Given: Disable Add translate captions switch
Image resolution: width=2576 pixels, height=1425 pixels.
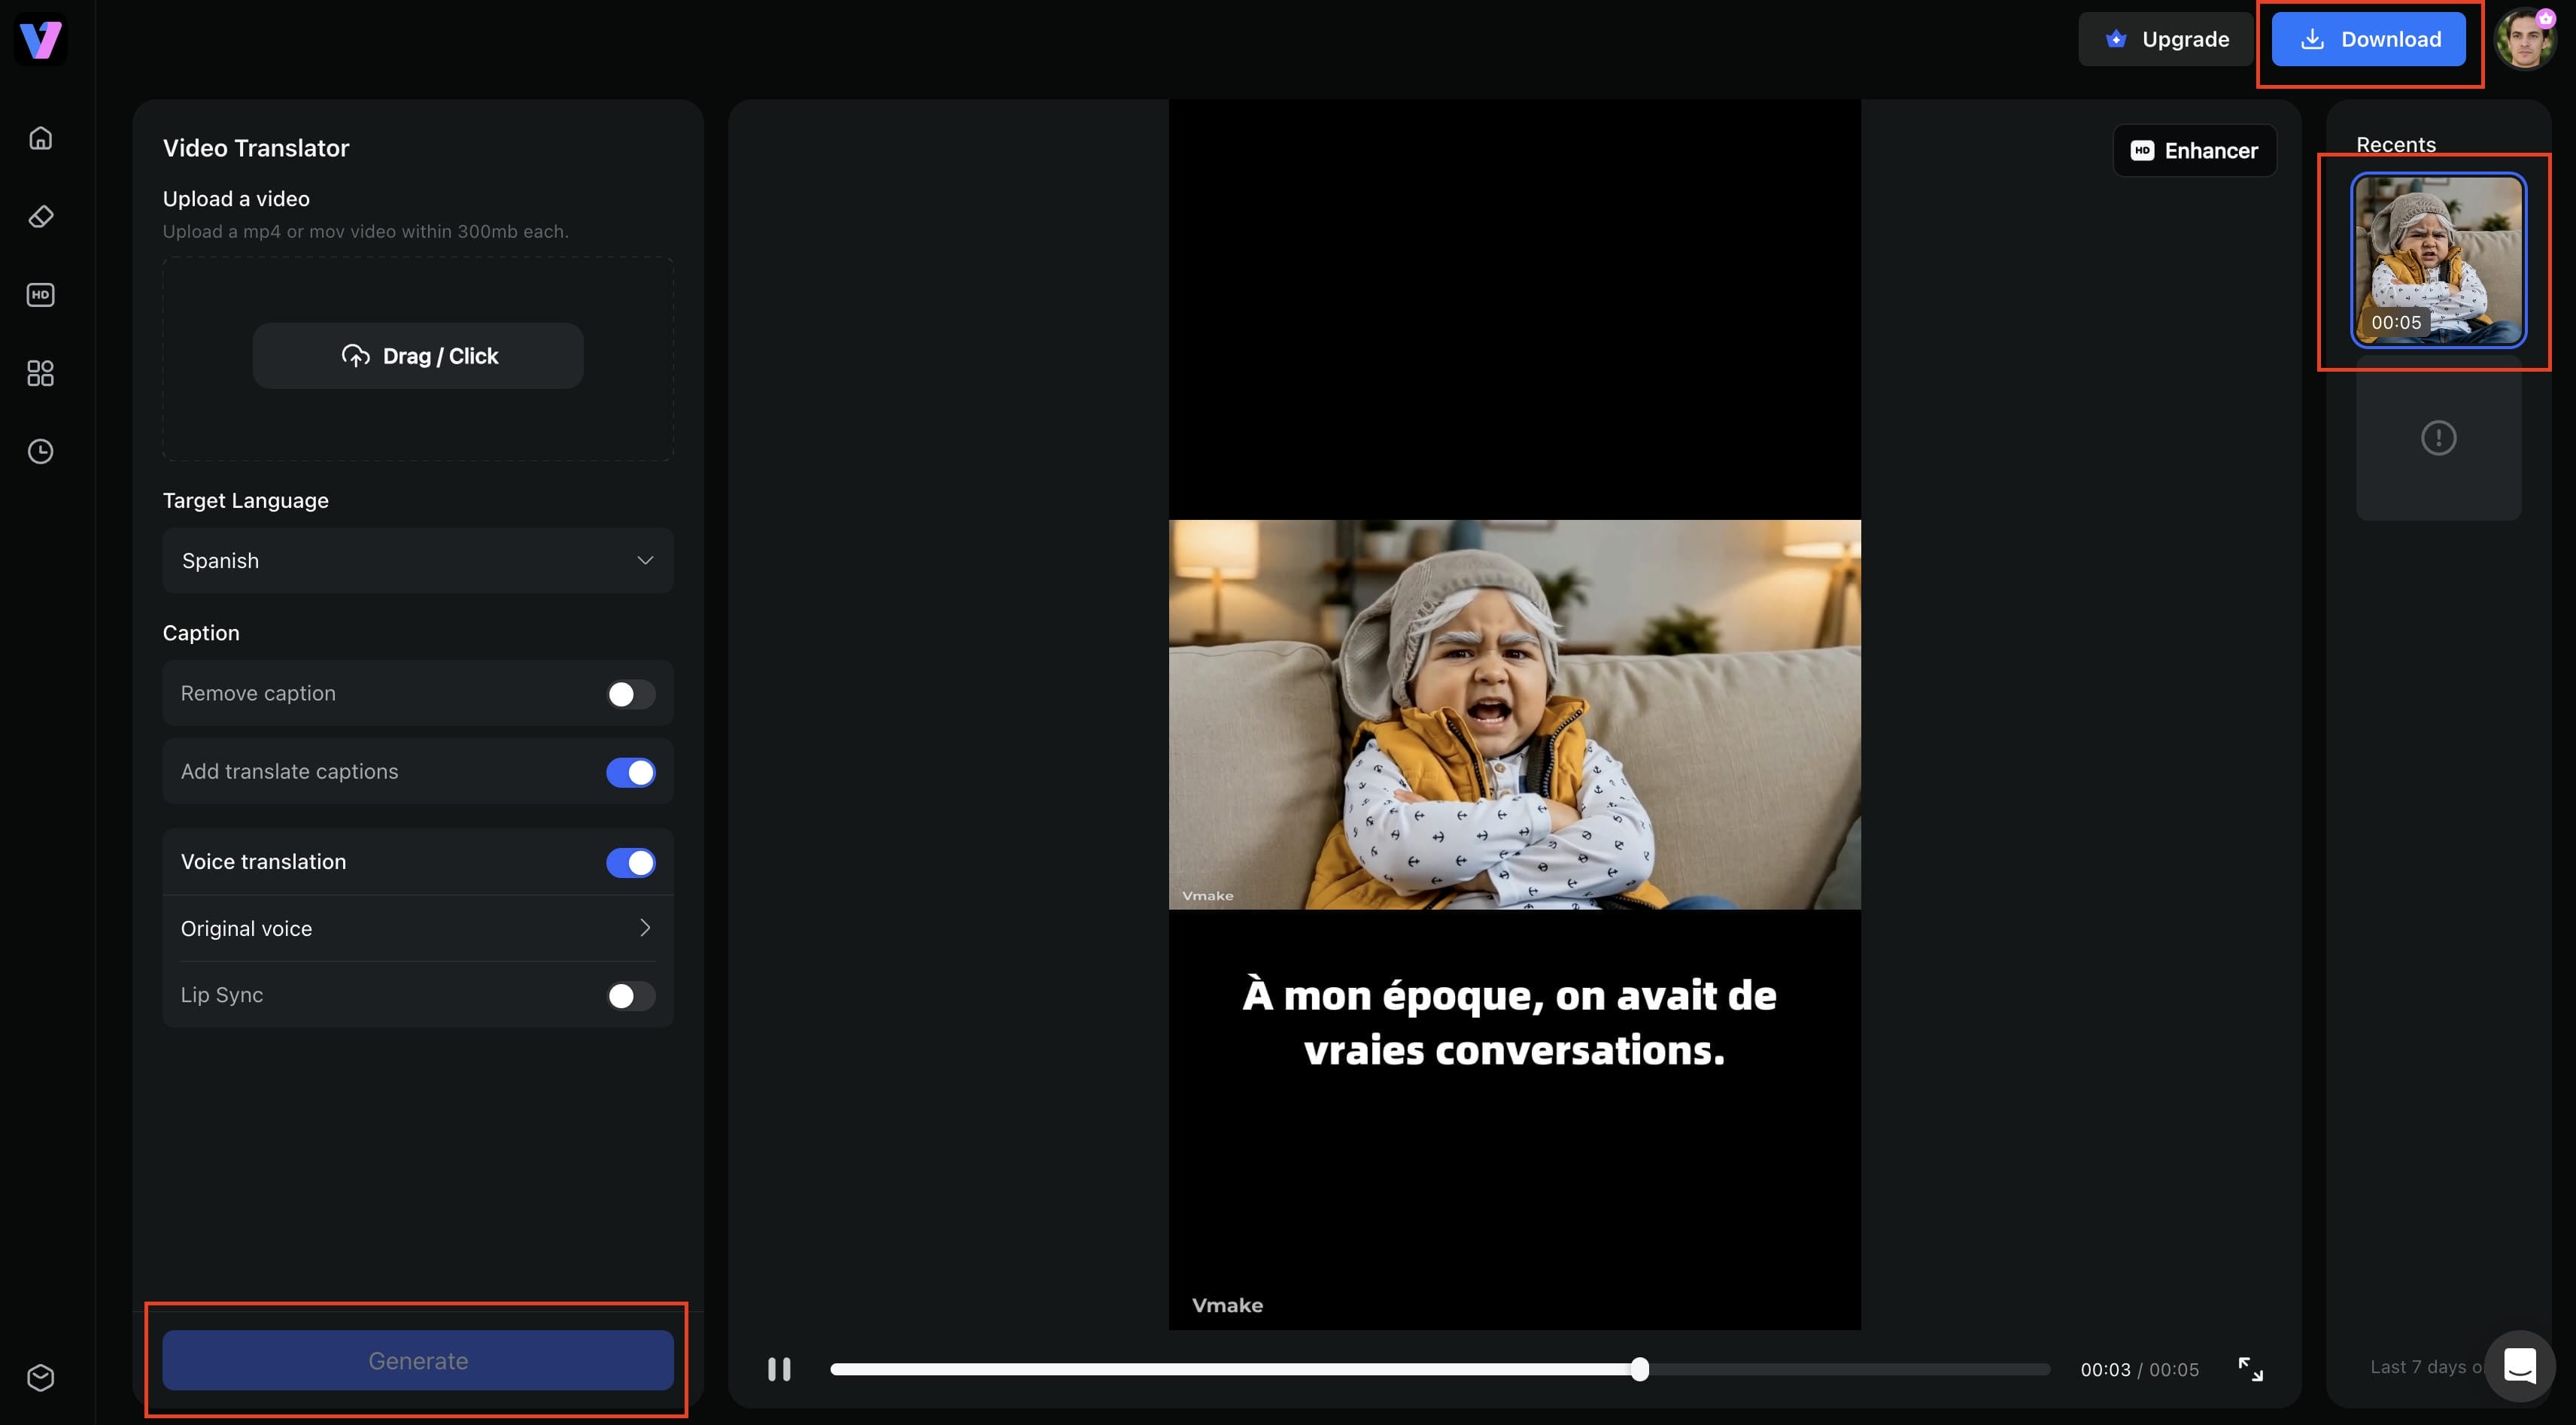Looking at the screenshot, I should [631, 772].
